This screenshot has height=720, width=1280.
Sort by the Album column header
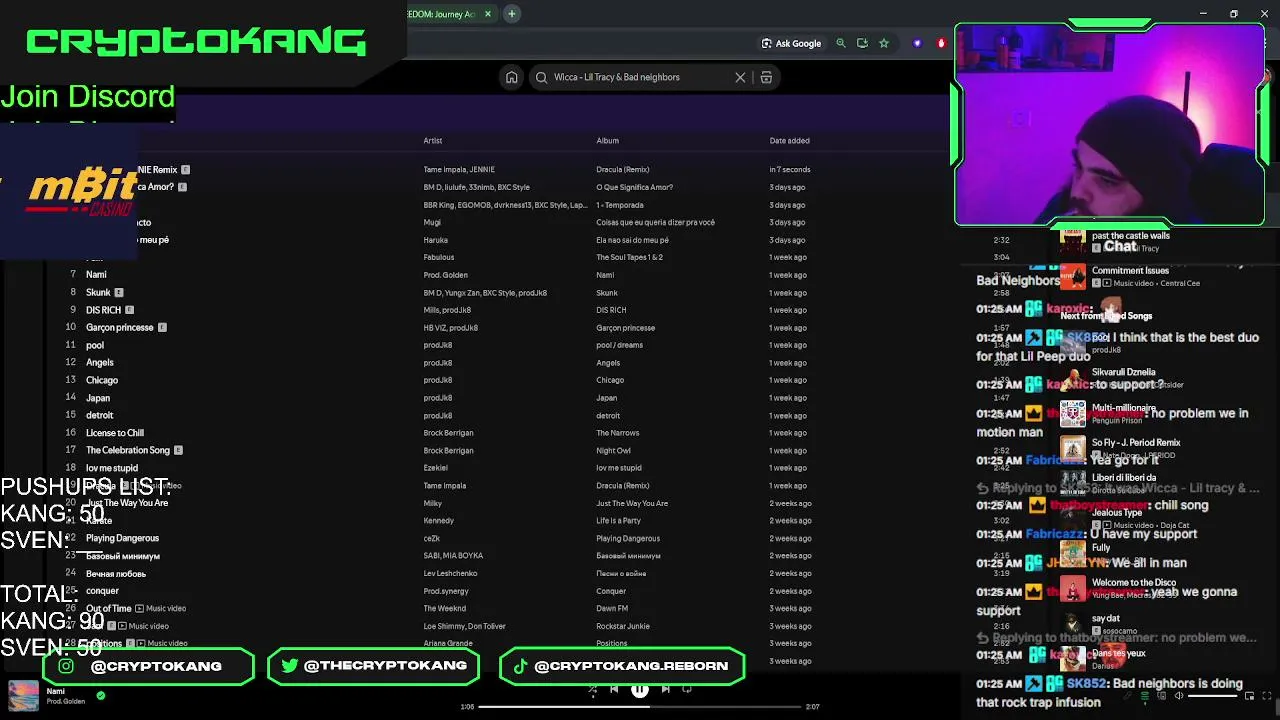pyautogui.click(x=607, y=141)
